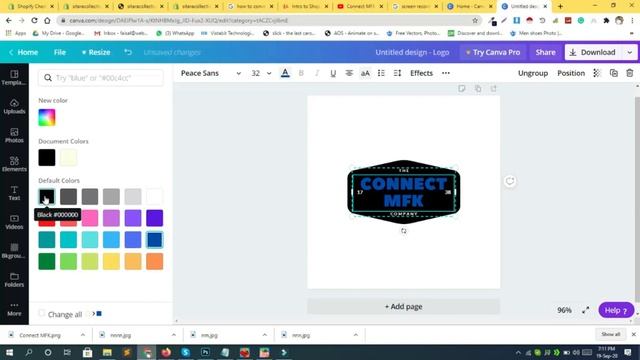Screen dimensions: 640x360
Task: Open the 96% zoom level menu
Action: click(x=564, y=310)
